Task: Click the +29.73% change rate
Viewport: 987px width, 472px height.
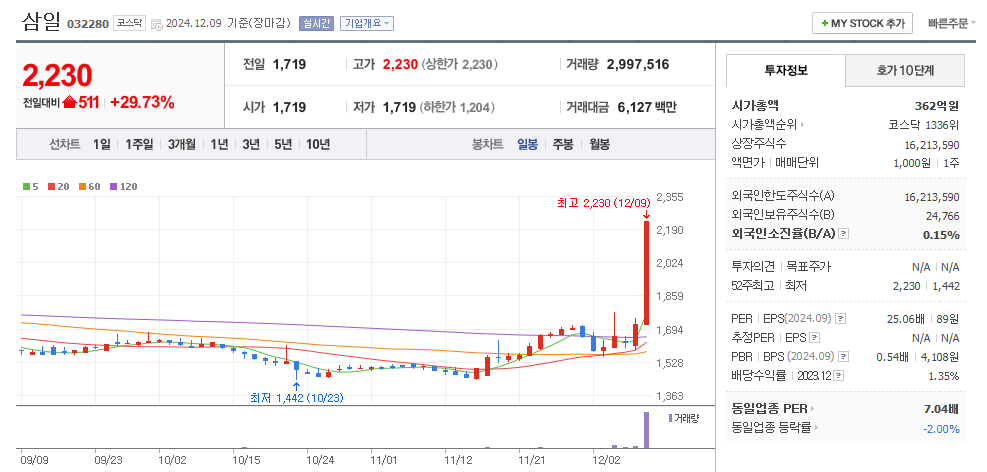Action: pos(142,103)
